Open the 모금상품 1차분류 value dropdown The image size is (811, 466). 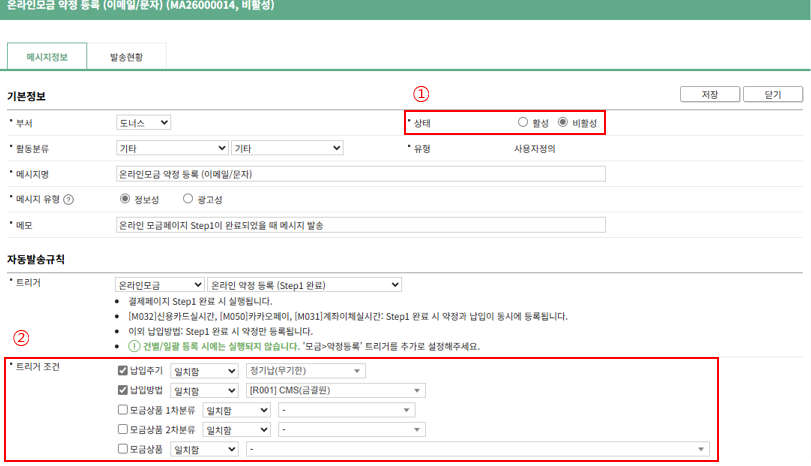point(347,410)
